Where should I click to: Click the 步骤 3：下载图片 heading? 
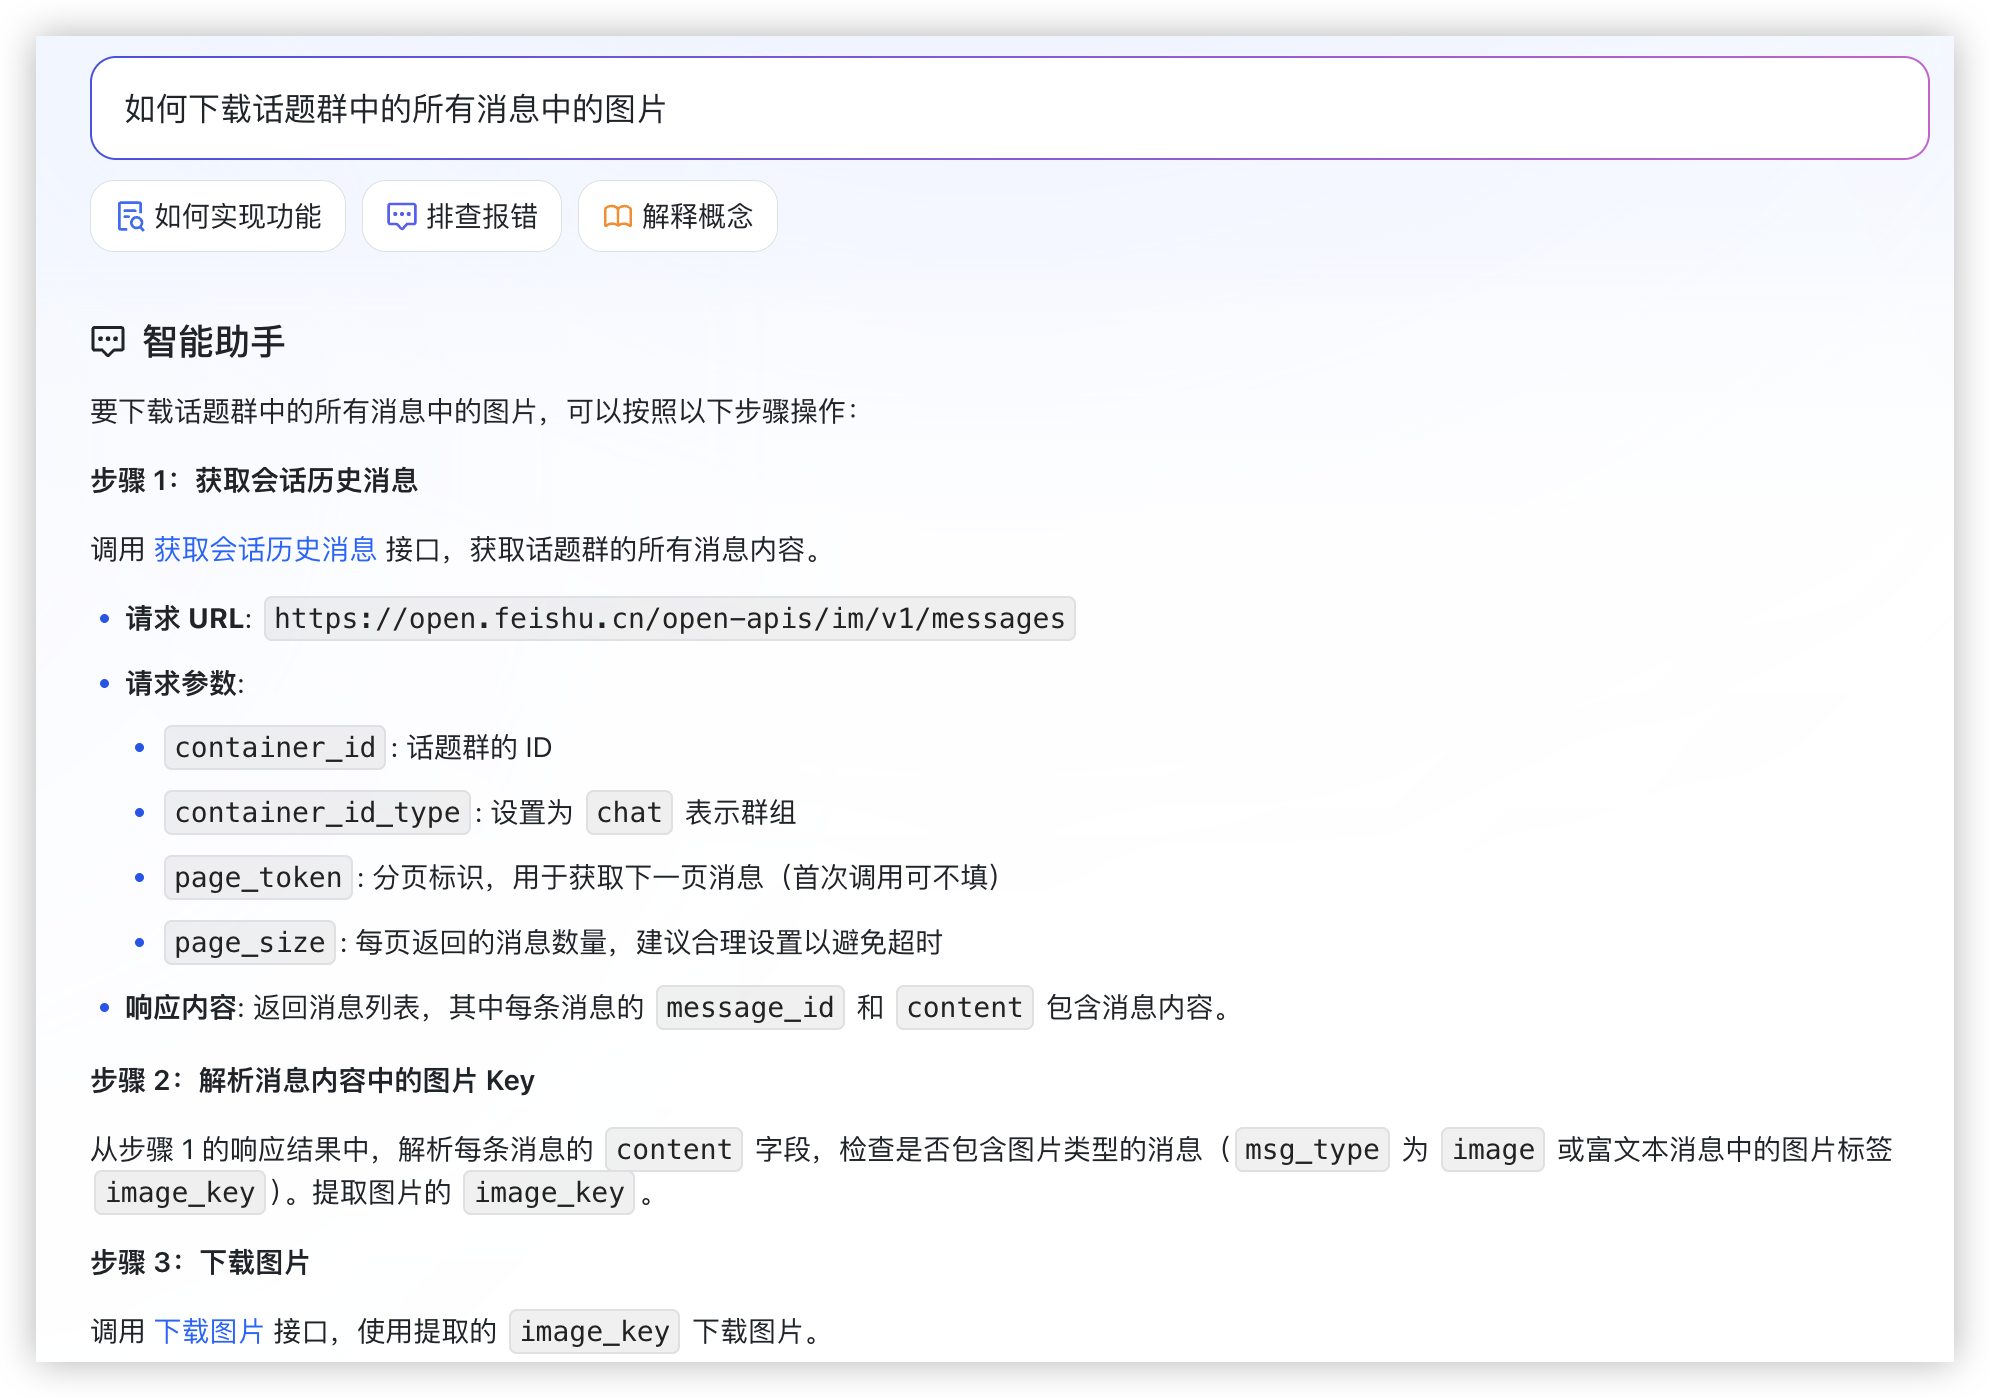point(200,1262)
